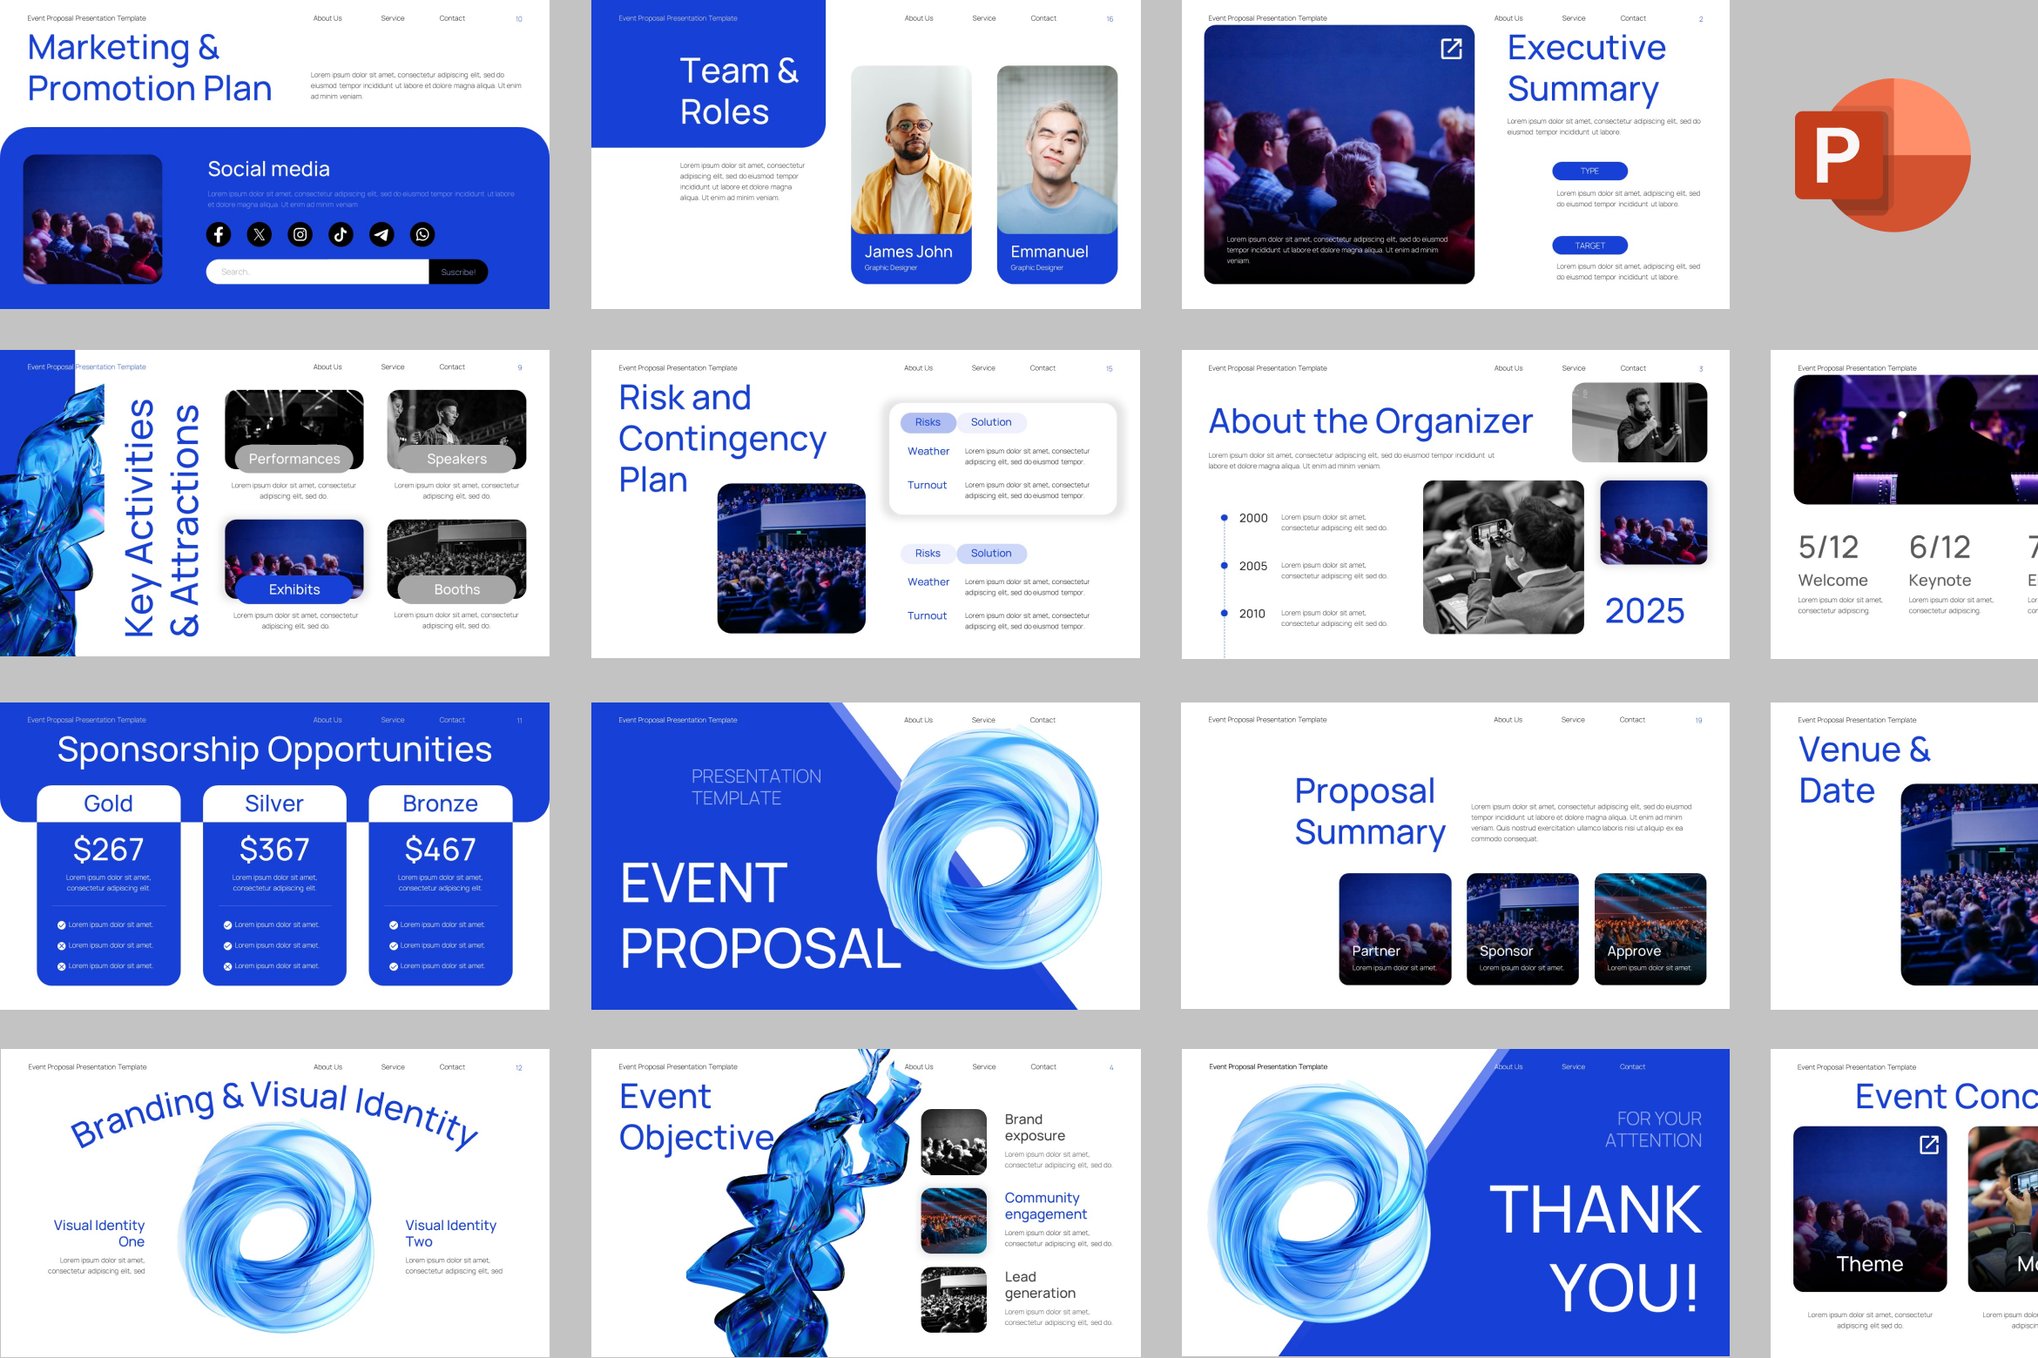Click Contact on Sponsorship Opportunities slide
2038x1358 pixels.
pyautogui.click(x=452, y=720)
